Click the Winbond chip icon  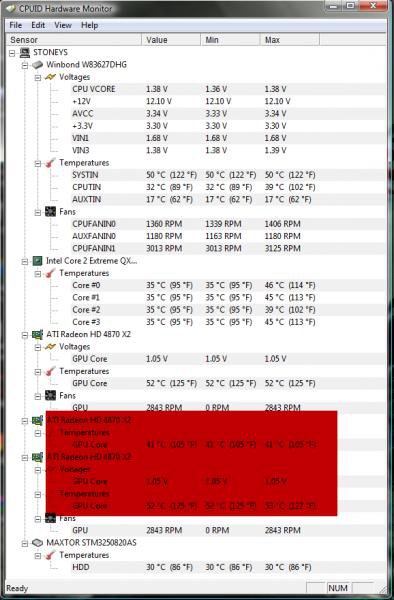pos(37,65)
